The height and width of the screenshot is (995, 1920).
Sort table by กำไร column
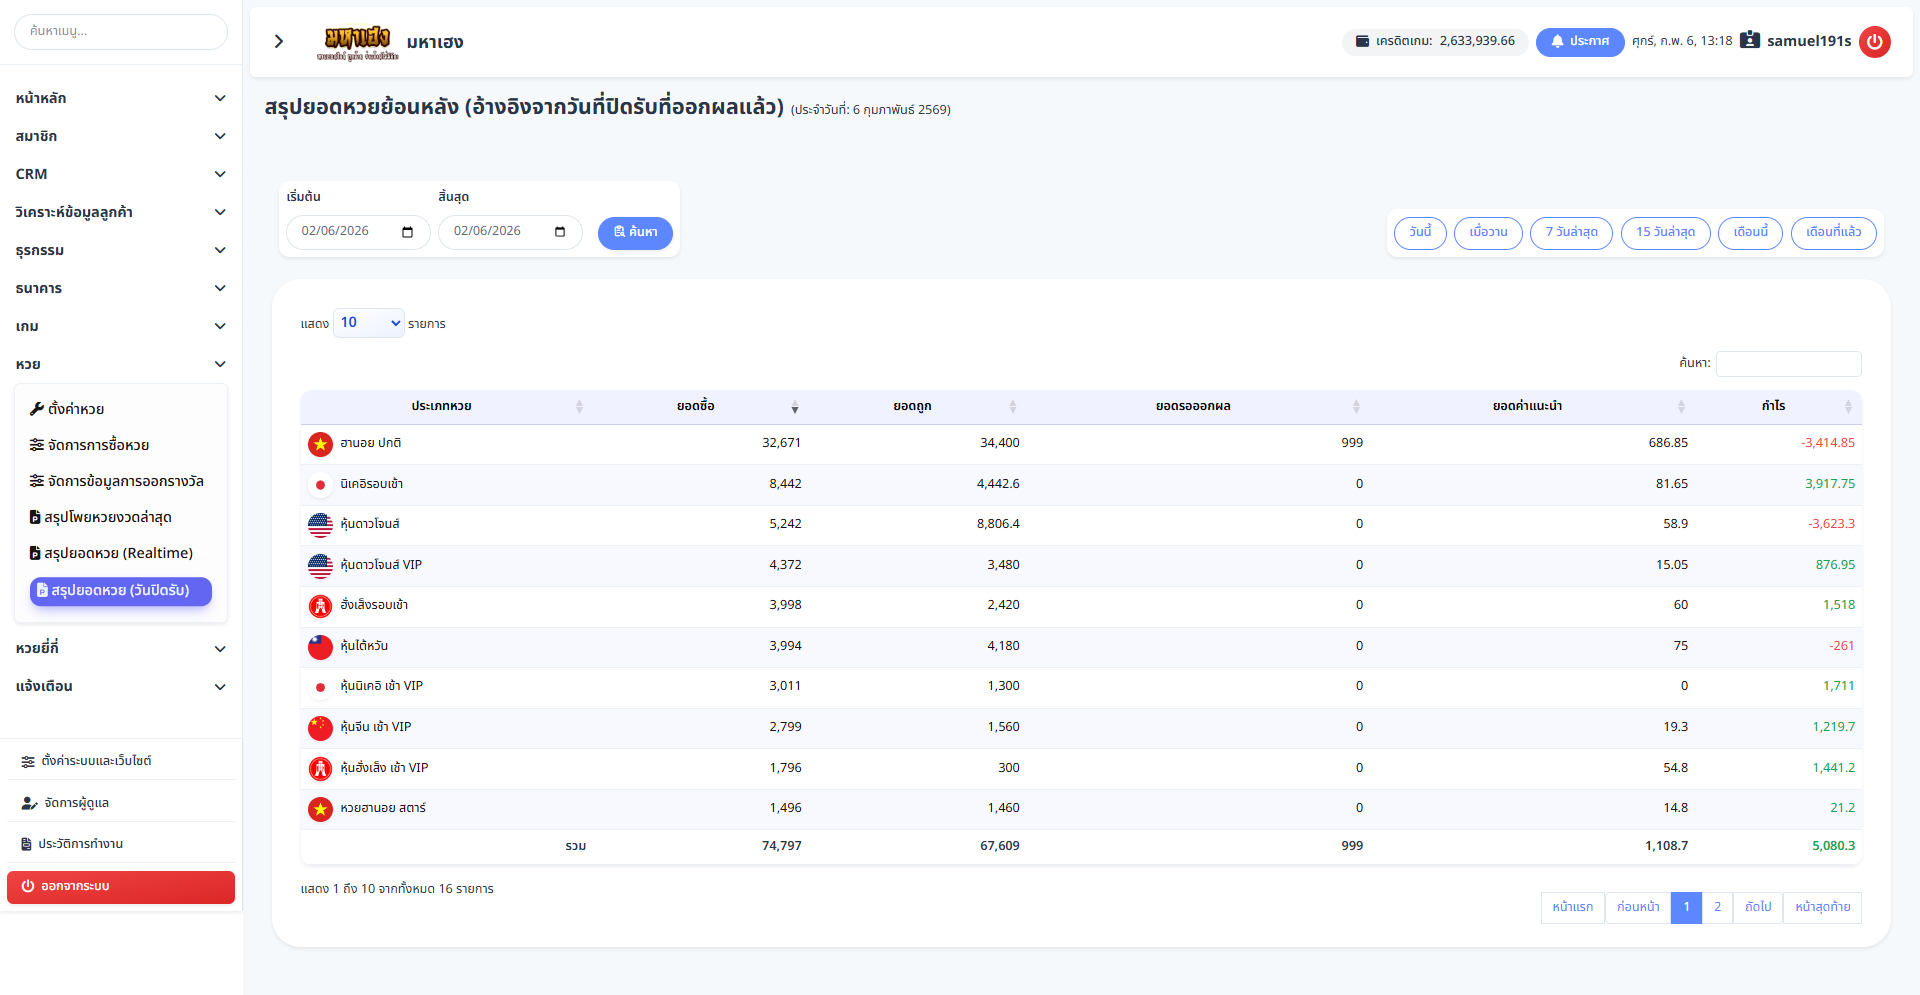pyautogui.click(x=1773, y=406)
